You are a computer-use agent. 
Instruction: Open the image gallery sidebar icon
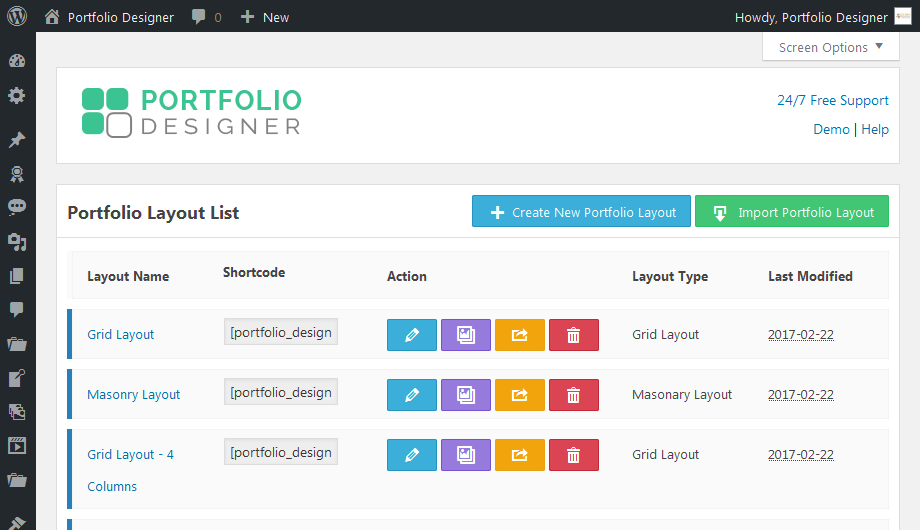17,412
